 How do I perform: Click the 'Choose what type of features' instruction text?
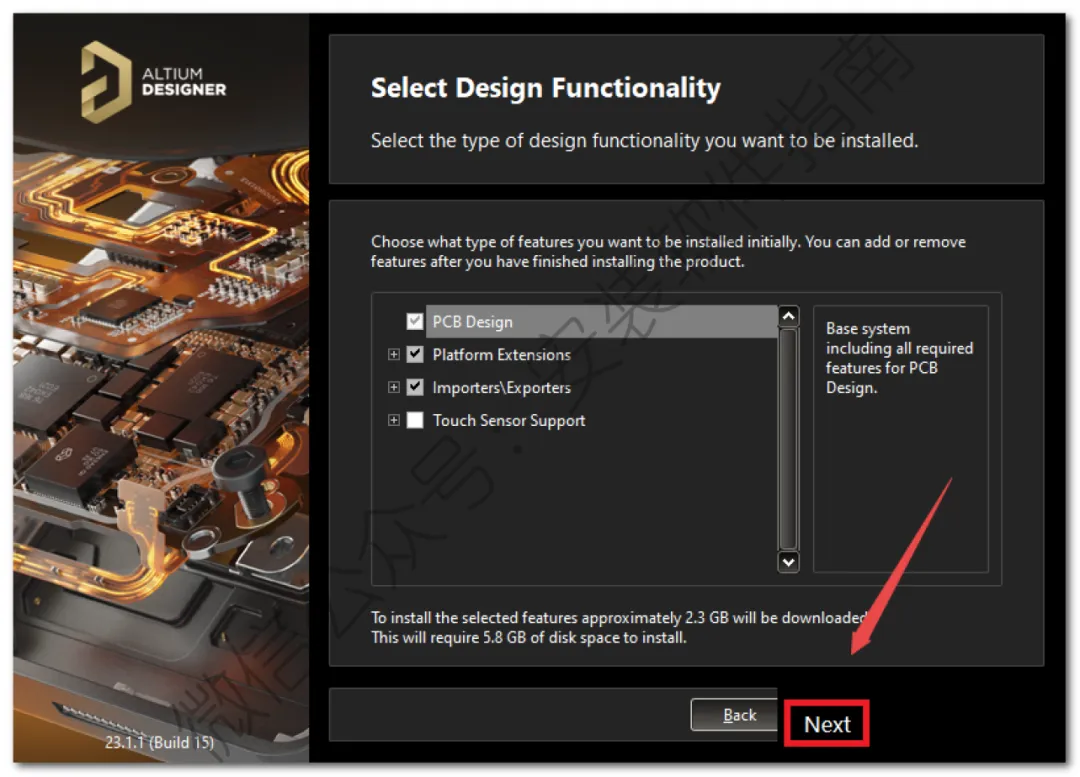pyautogui.click(x=668, y=251)
